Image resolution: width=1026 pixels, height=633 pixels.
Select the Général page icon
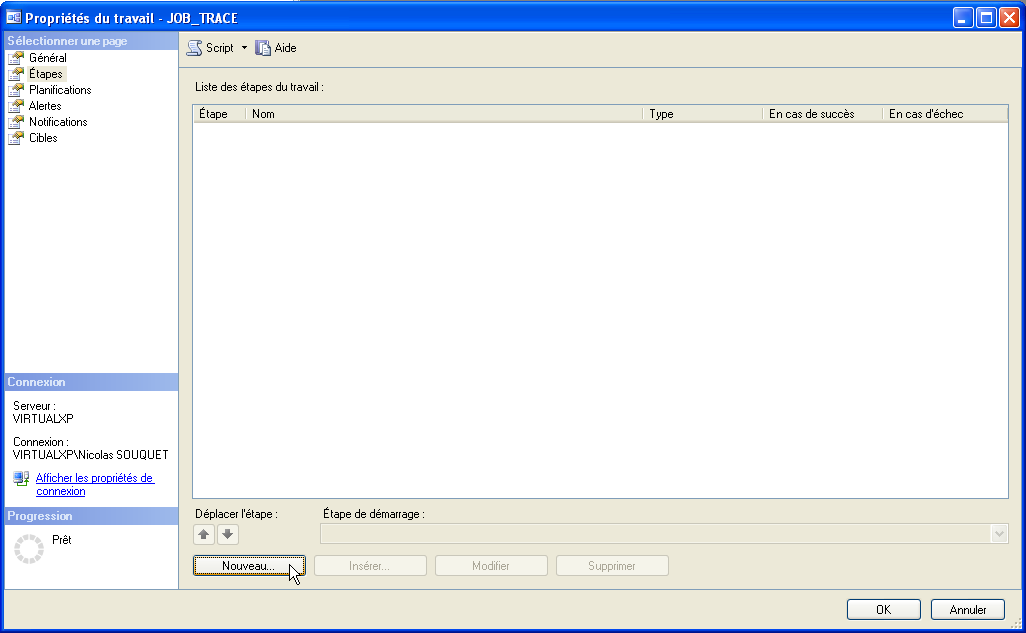tap(16, 58)
